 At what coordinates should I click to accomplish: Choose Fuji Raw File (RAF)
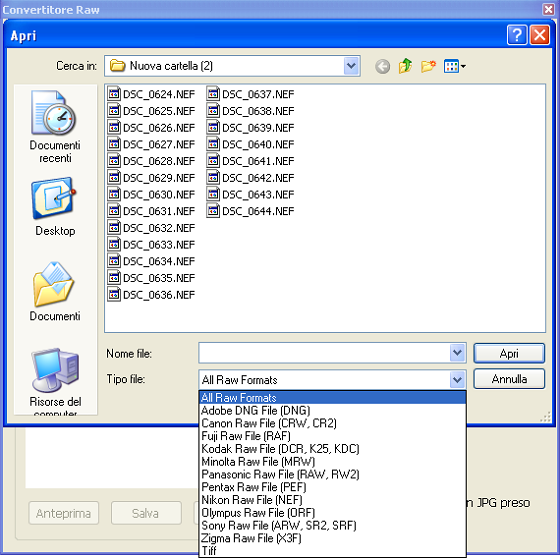(x=332, y=436)
